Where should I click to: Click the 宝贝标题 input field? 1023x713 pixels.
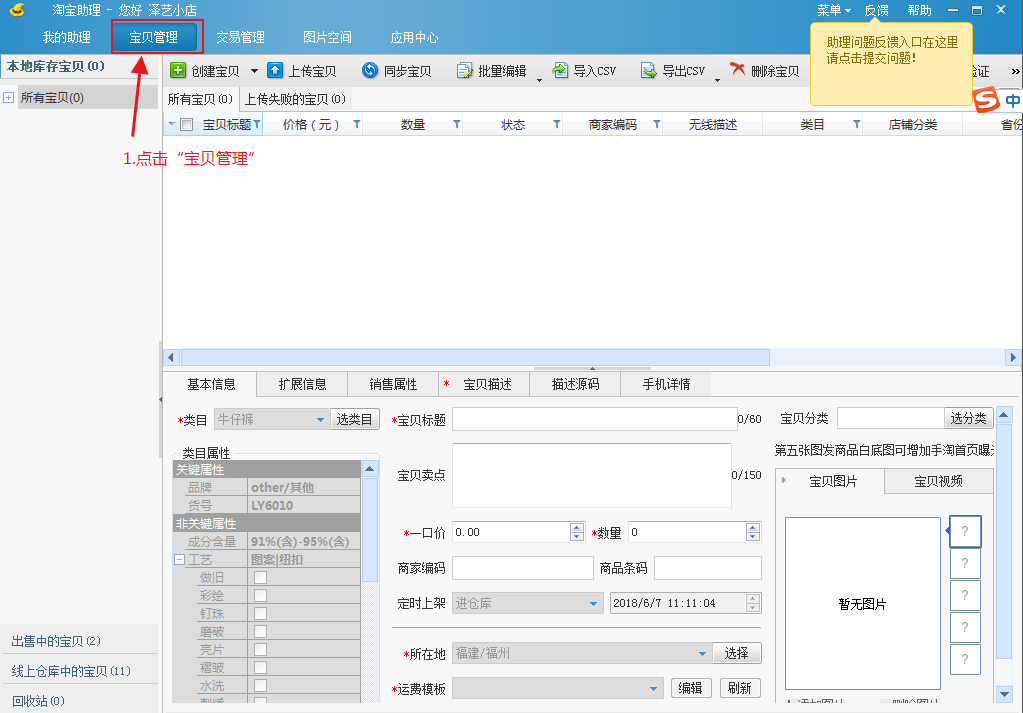594,419
